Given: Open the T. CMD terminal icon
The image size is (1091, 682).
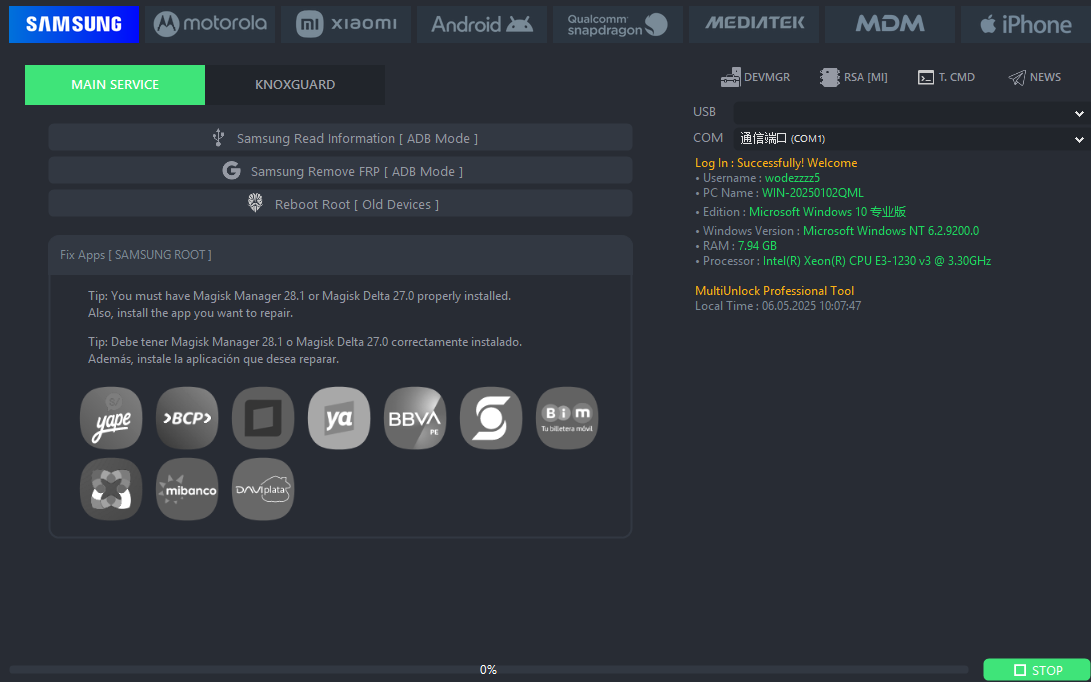Looking at the screenshot, I should coord(946,76).
